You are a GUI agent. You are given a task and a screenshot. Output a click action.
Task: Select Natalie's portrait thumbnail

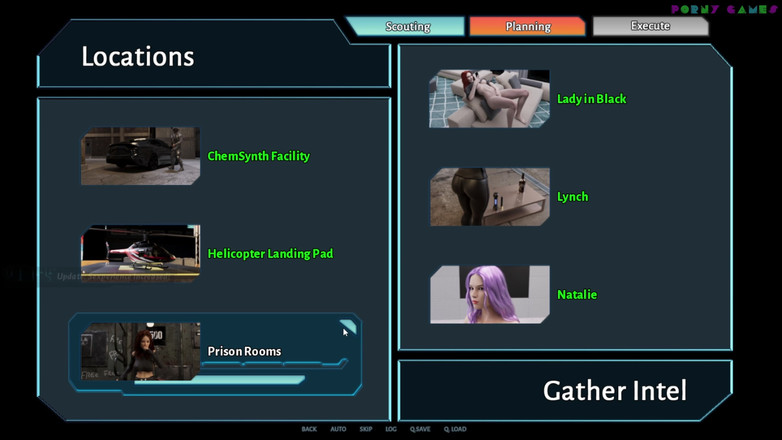point(489,295)
